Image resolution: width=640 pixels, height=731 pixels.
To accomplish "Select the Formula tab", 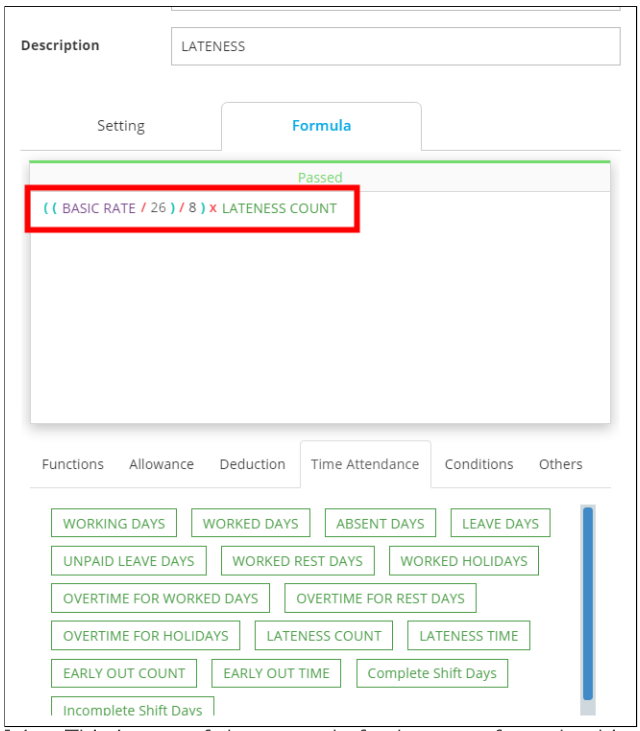I will [x=321, y=126].
